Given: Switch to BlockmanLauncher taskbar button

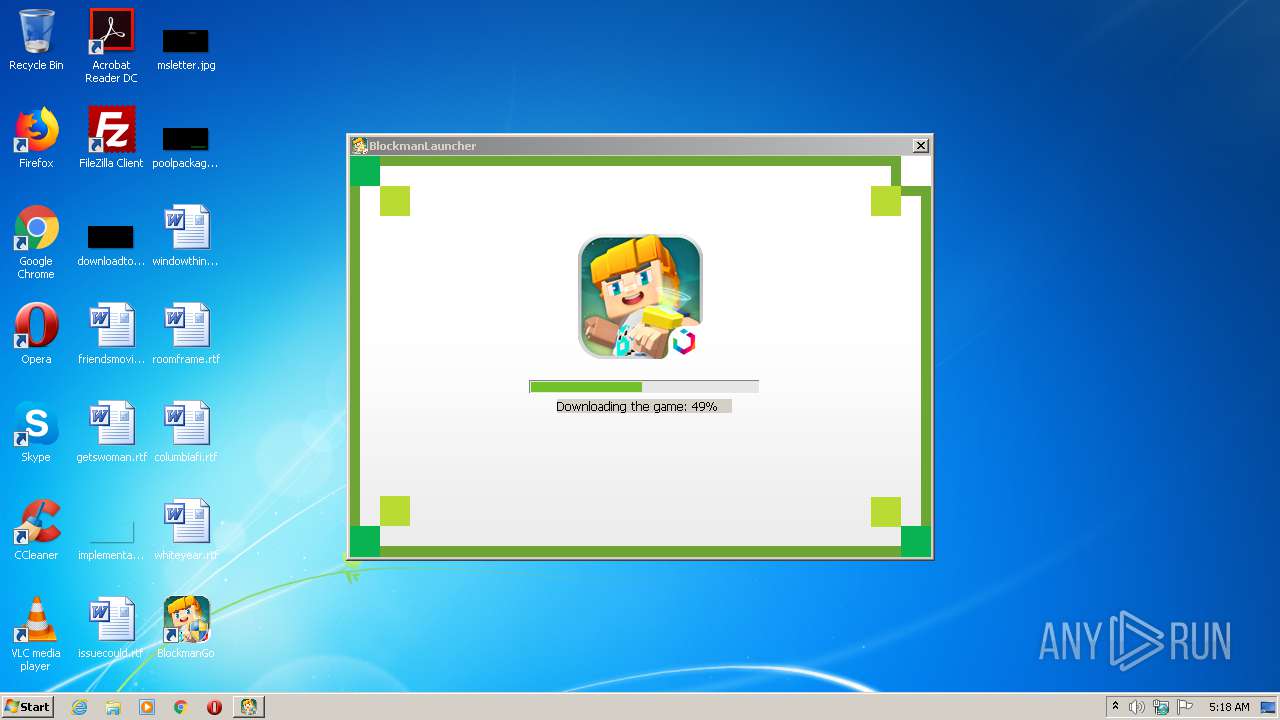Looking at the screenshot, I should [x=248, y=707].
